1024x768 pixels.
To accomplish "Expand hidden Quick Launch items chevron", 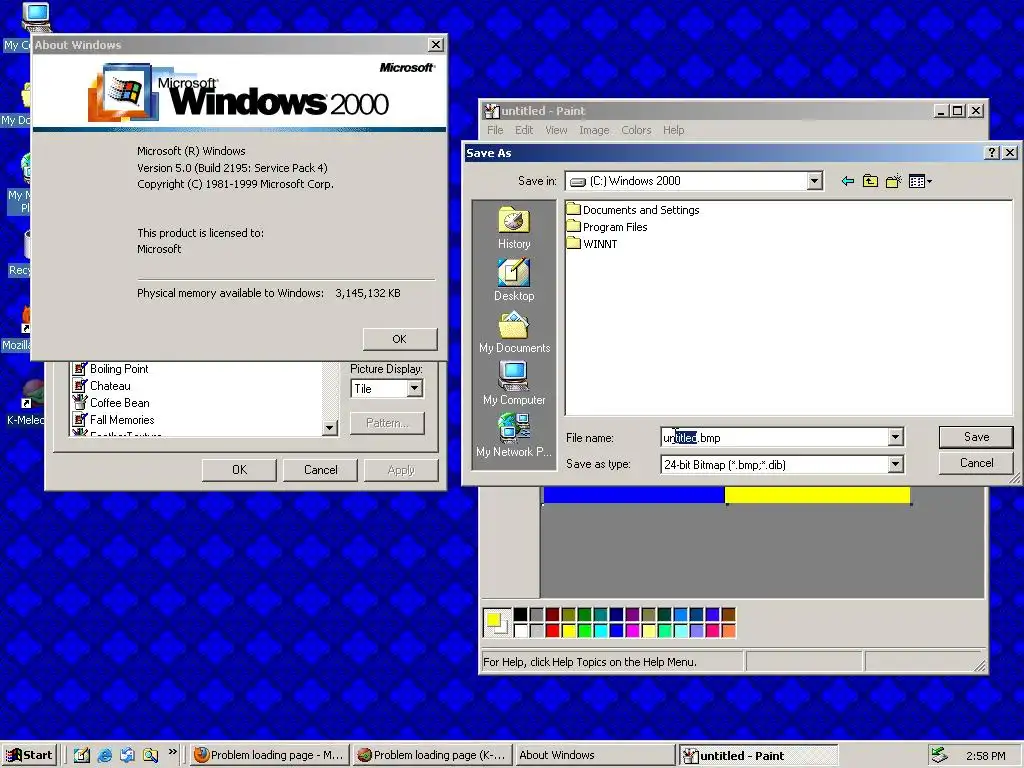I will click(172, 752).
